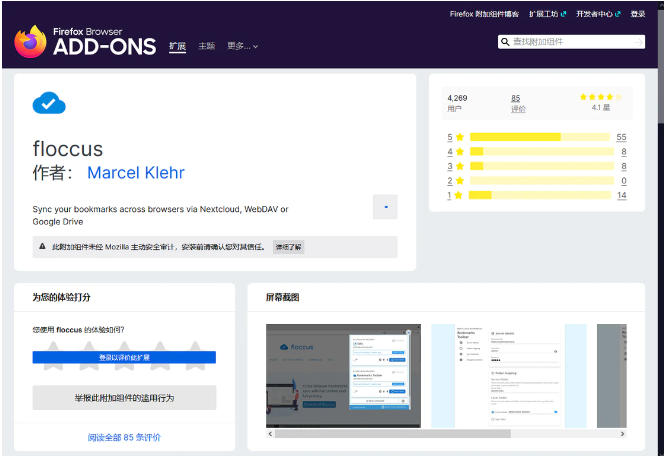The height and width of the screenshot is (456, 664).
Task: Open the partially visible third screenshot thumbnail
Action: pos(611,376)
